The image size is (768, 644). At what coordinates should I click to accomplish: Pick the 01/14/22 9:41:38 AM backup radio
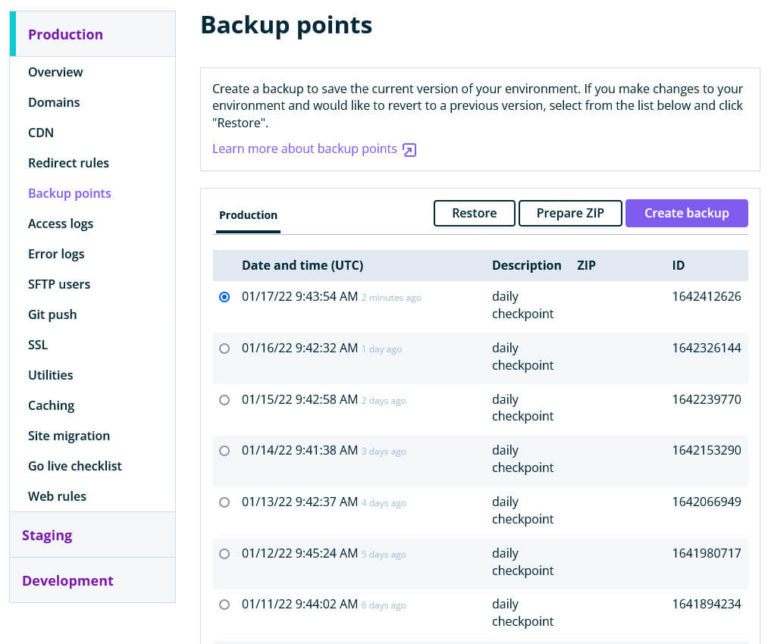coord(224,451)
